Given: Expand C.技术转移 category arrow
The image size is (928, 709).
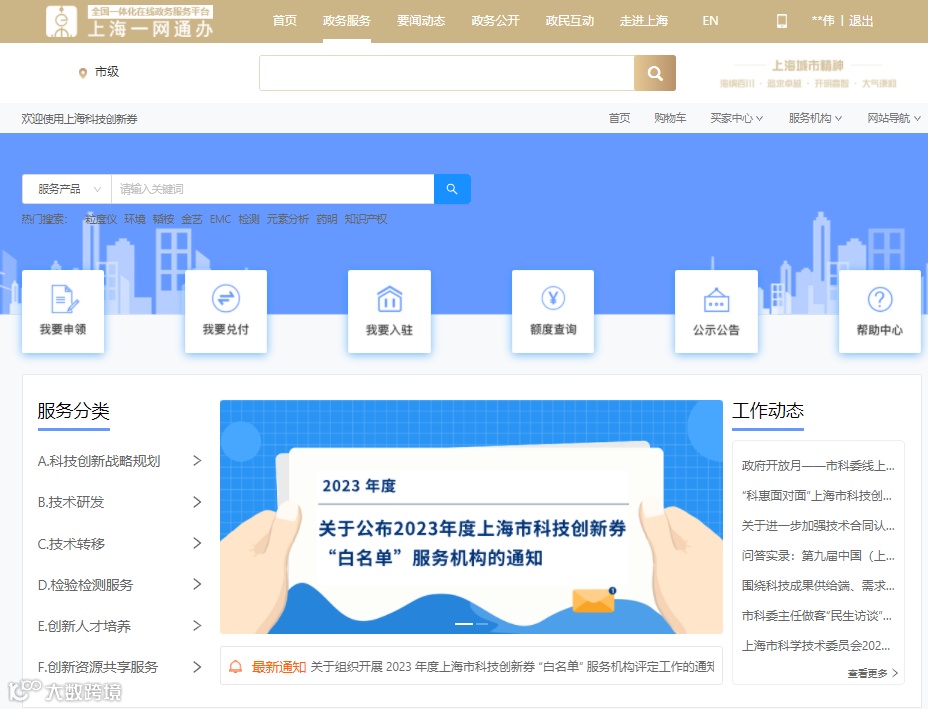Looking at the screenshot, I should tap(198, 543).
